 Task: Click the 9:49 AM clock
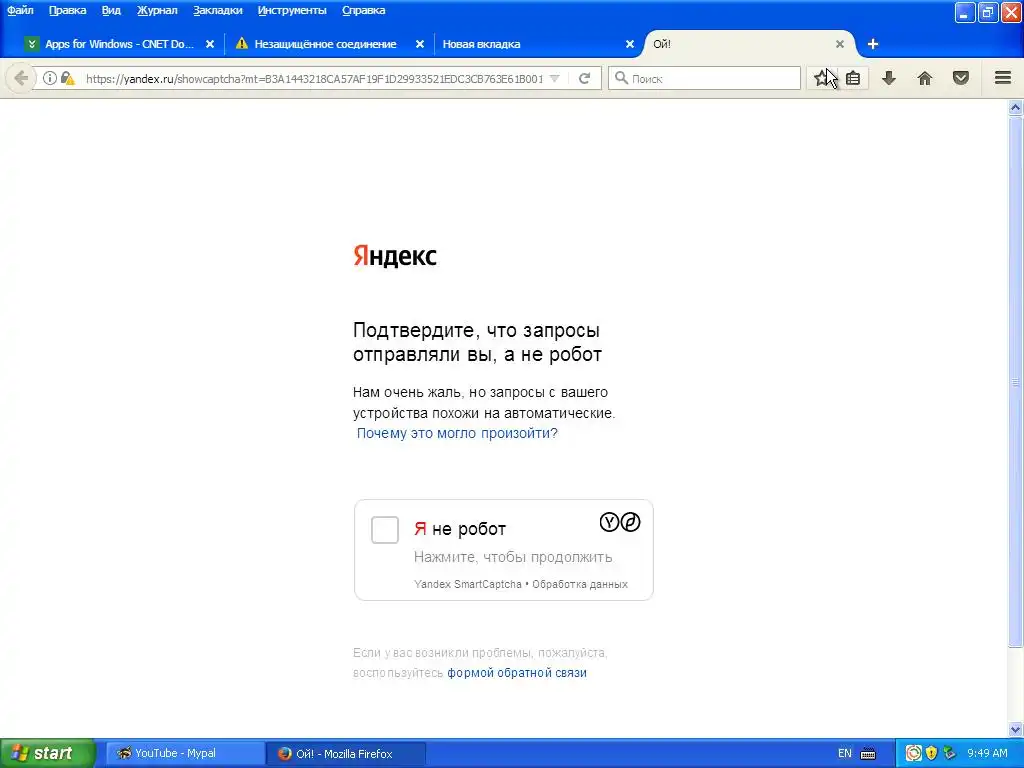(x=987, y=754)
